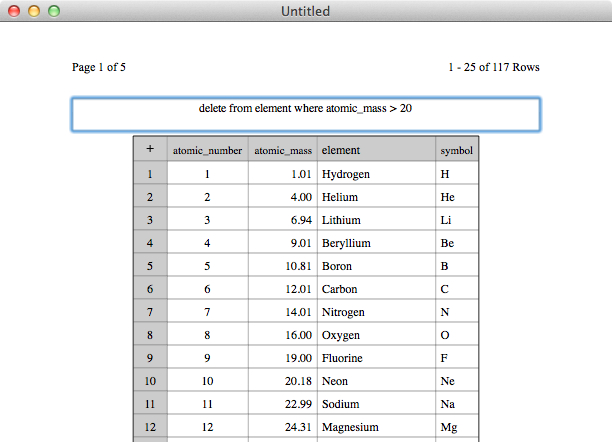The width and height of the screenshot is (612, 442).
Task: Click row header 1 for Hydrogen
Action: tap(150, 174)
